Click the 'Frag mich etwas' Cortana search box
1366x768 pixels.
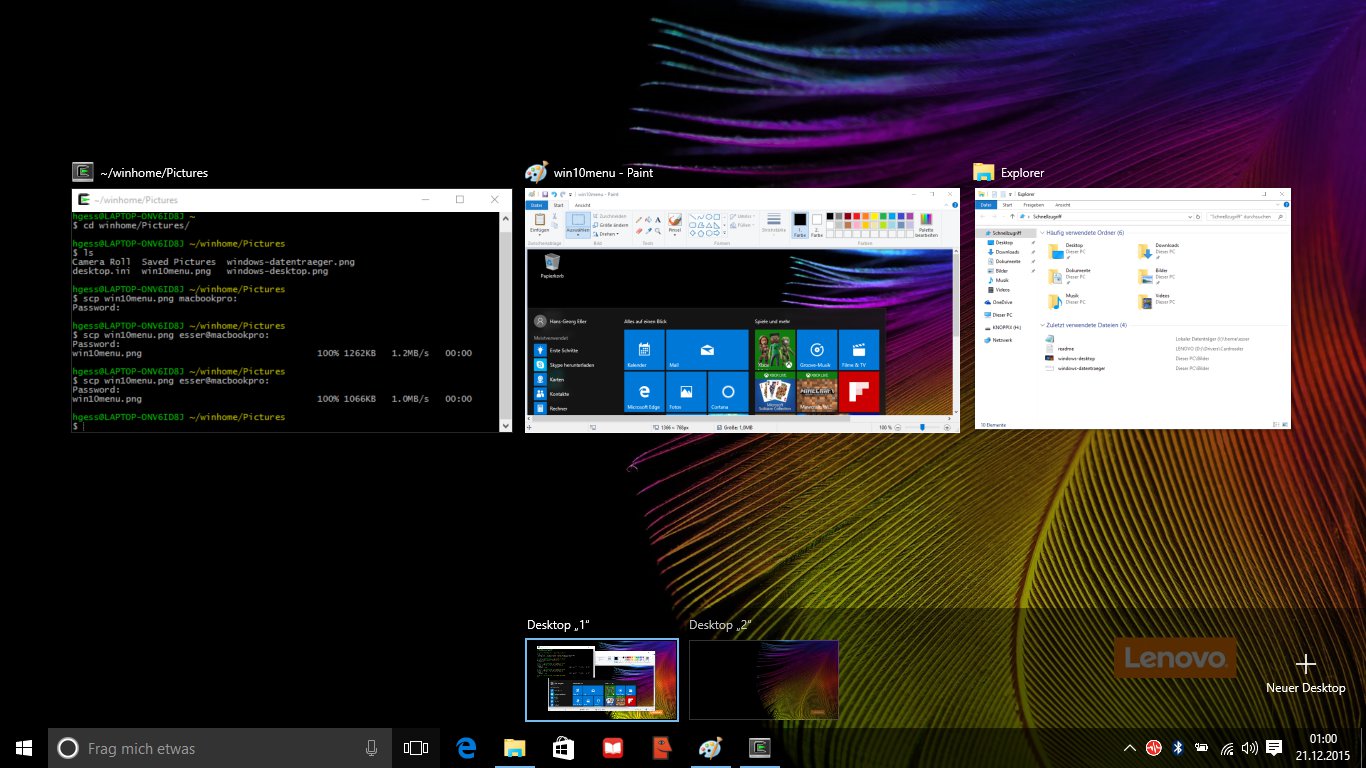(x=220, y=747)
